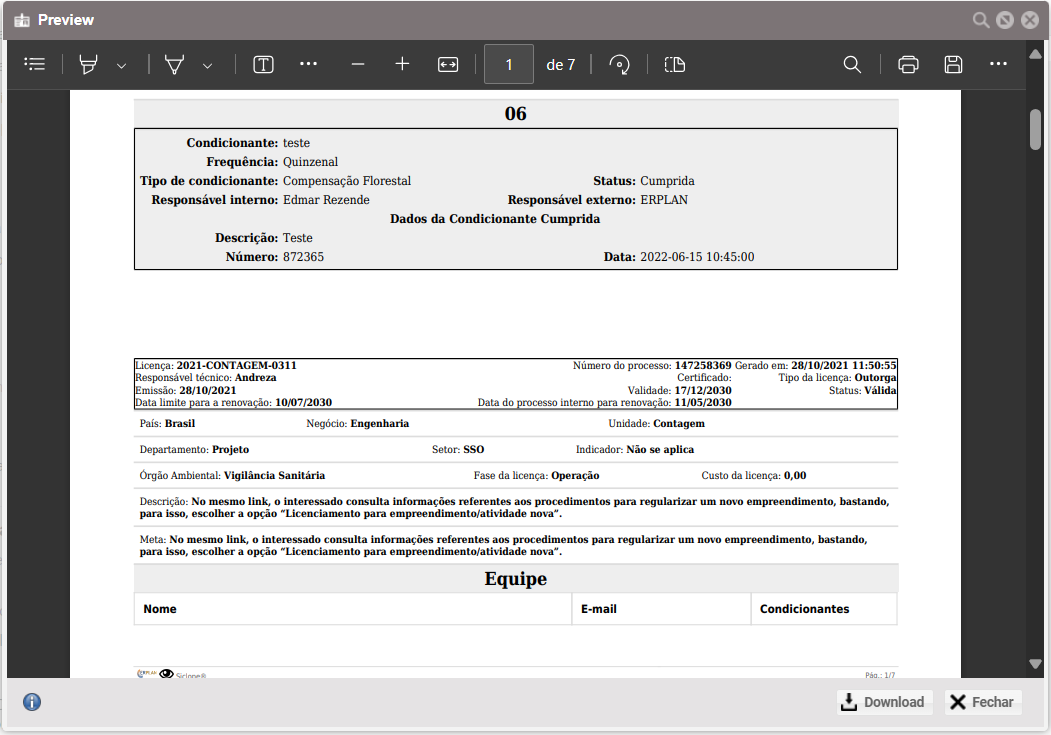
Task: Click the date '2022-06-15 10:45:00'
Action: pyautogui.click(x=697, y=257)
